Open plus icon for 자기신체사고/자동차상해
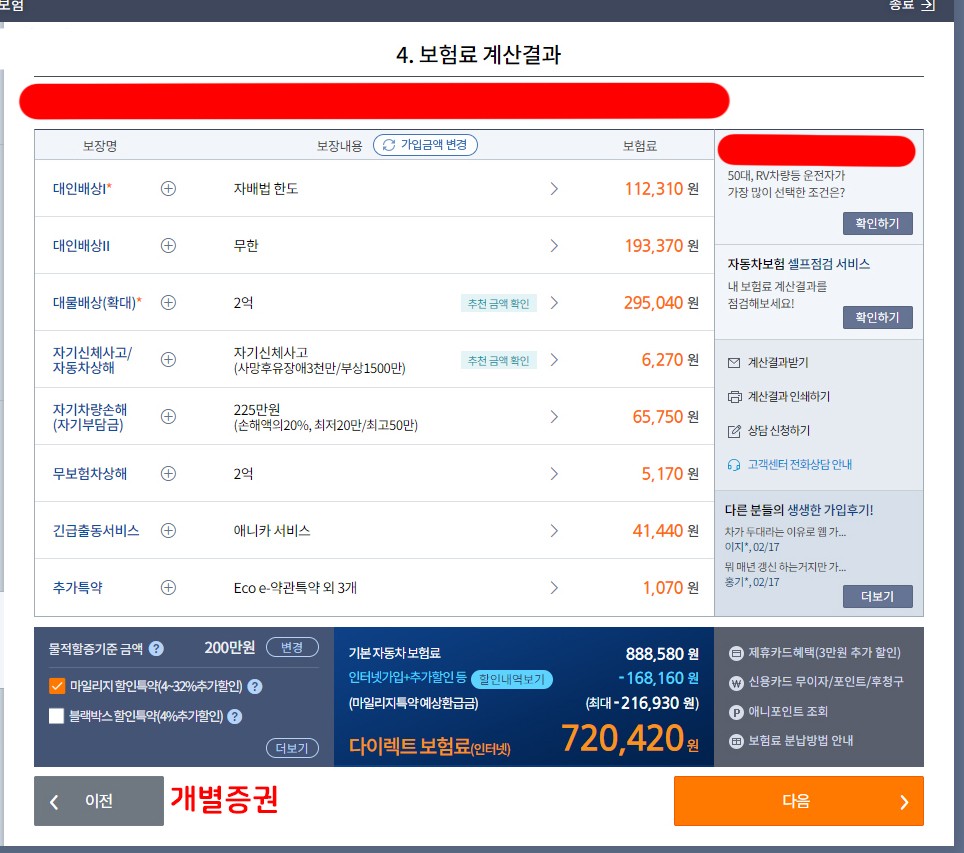This screenshot has height=853, width=964. click(168, 360)
